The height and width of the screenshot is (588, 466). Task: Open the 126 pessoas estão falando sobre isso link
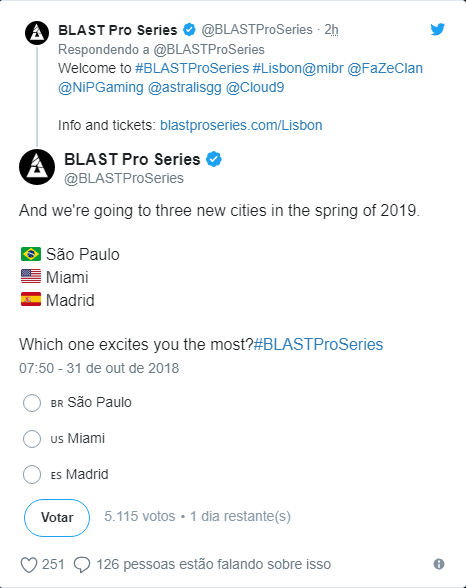(x=214, y=564)
